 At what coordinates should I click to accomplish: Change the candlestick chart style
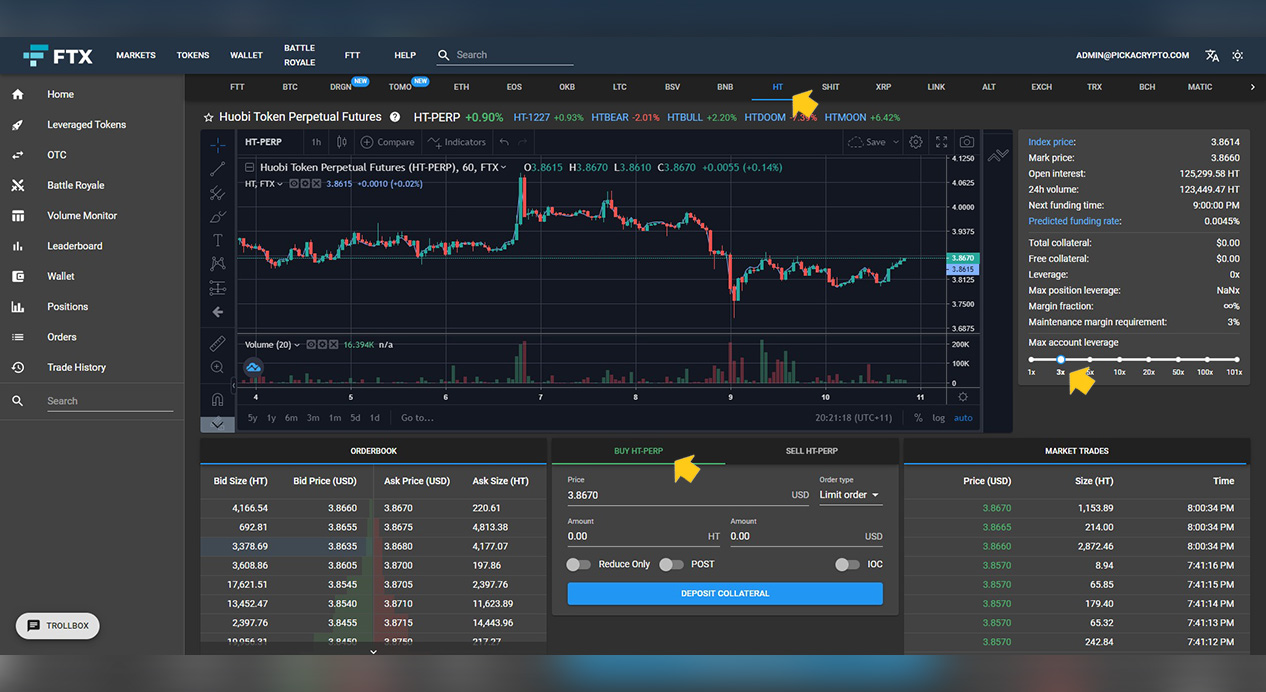point(342,142)
